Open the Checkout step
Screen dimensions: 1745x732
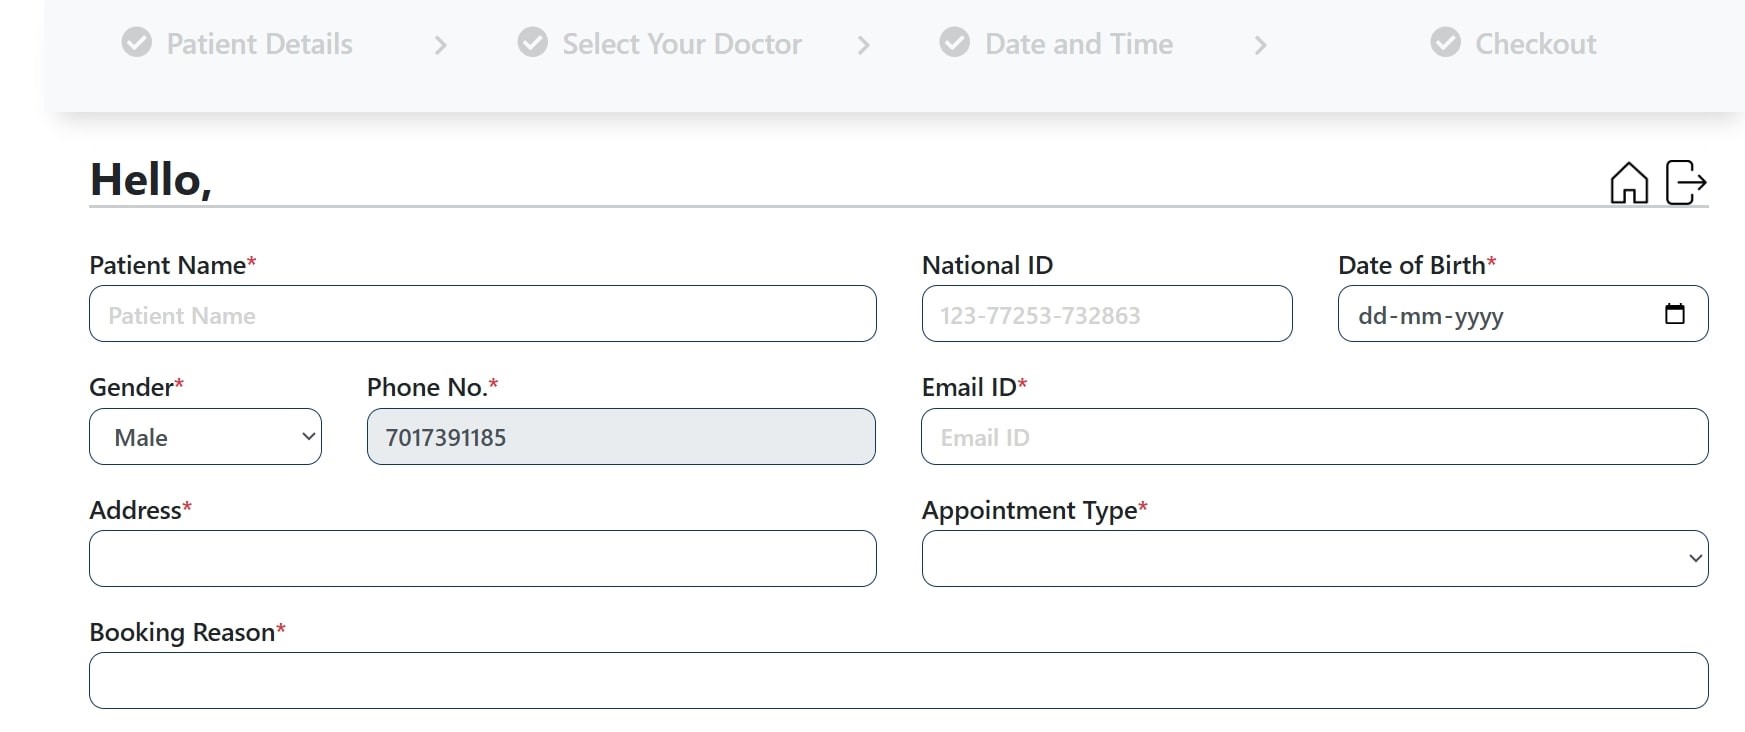pos(1535,44)
